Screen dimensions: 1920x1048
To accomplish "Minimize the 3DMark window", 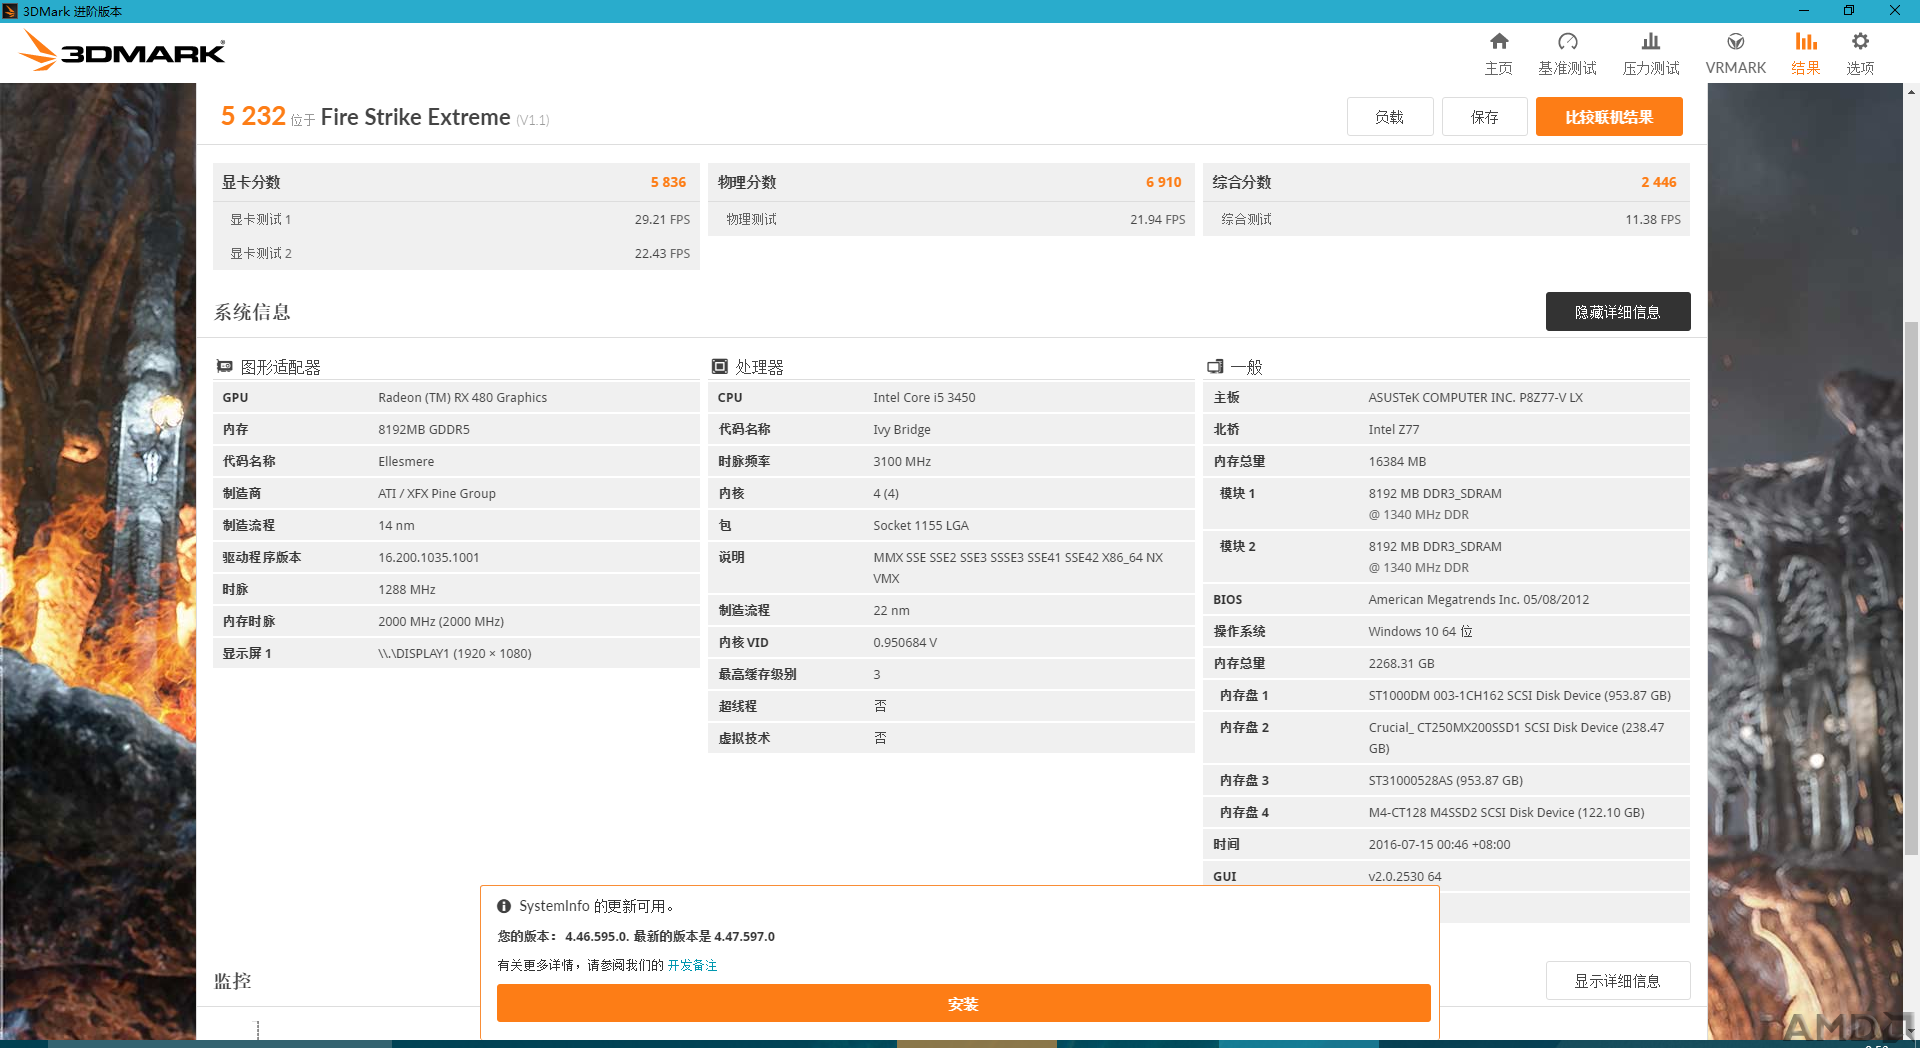I will click(1804, 11).
